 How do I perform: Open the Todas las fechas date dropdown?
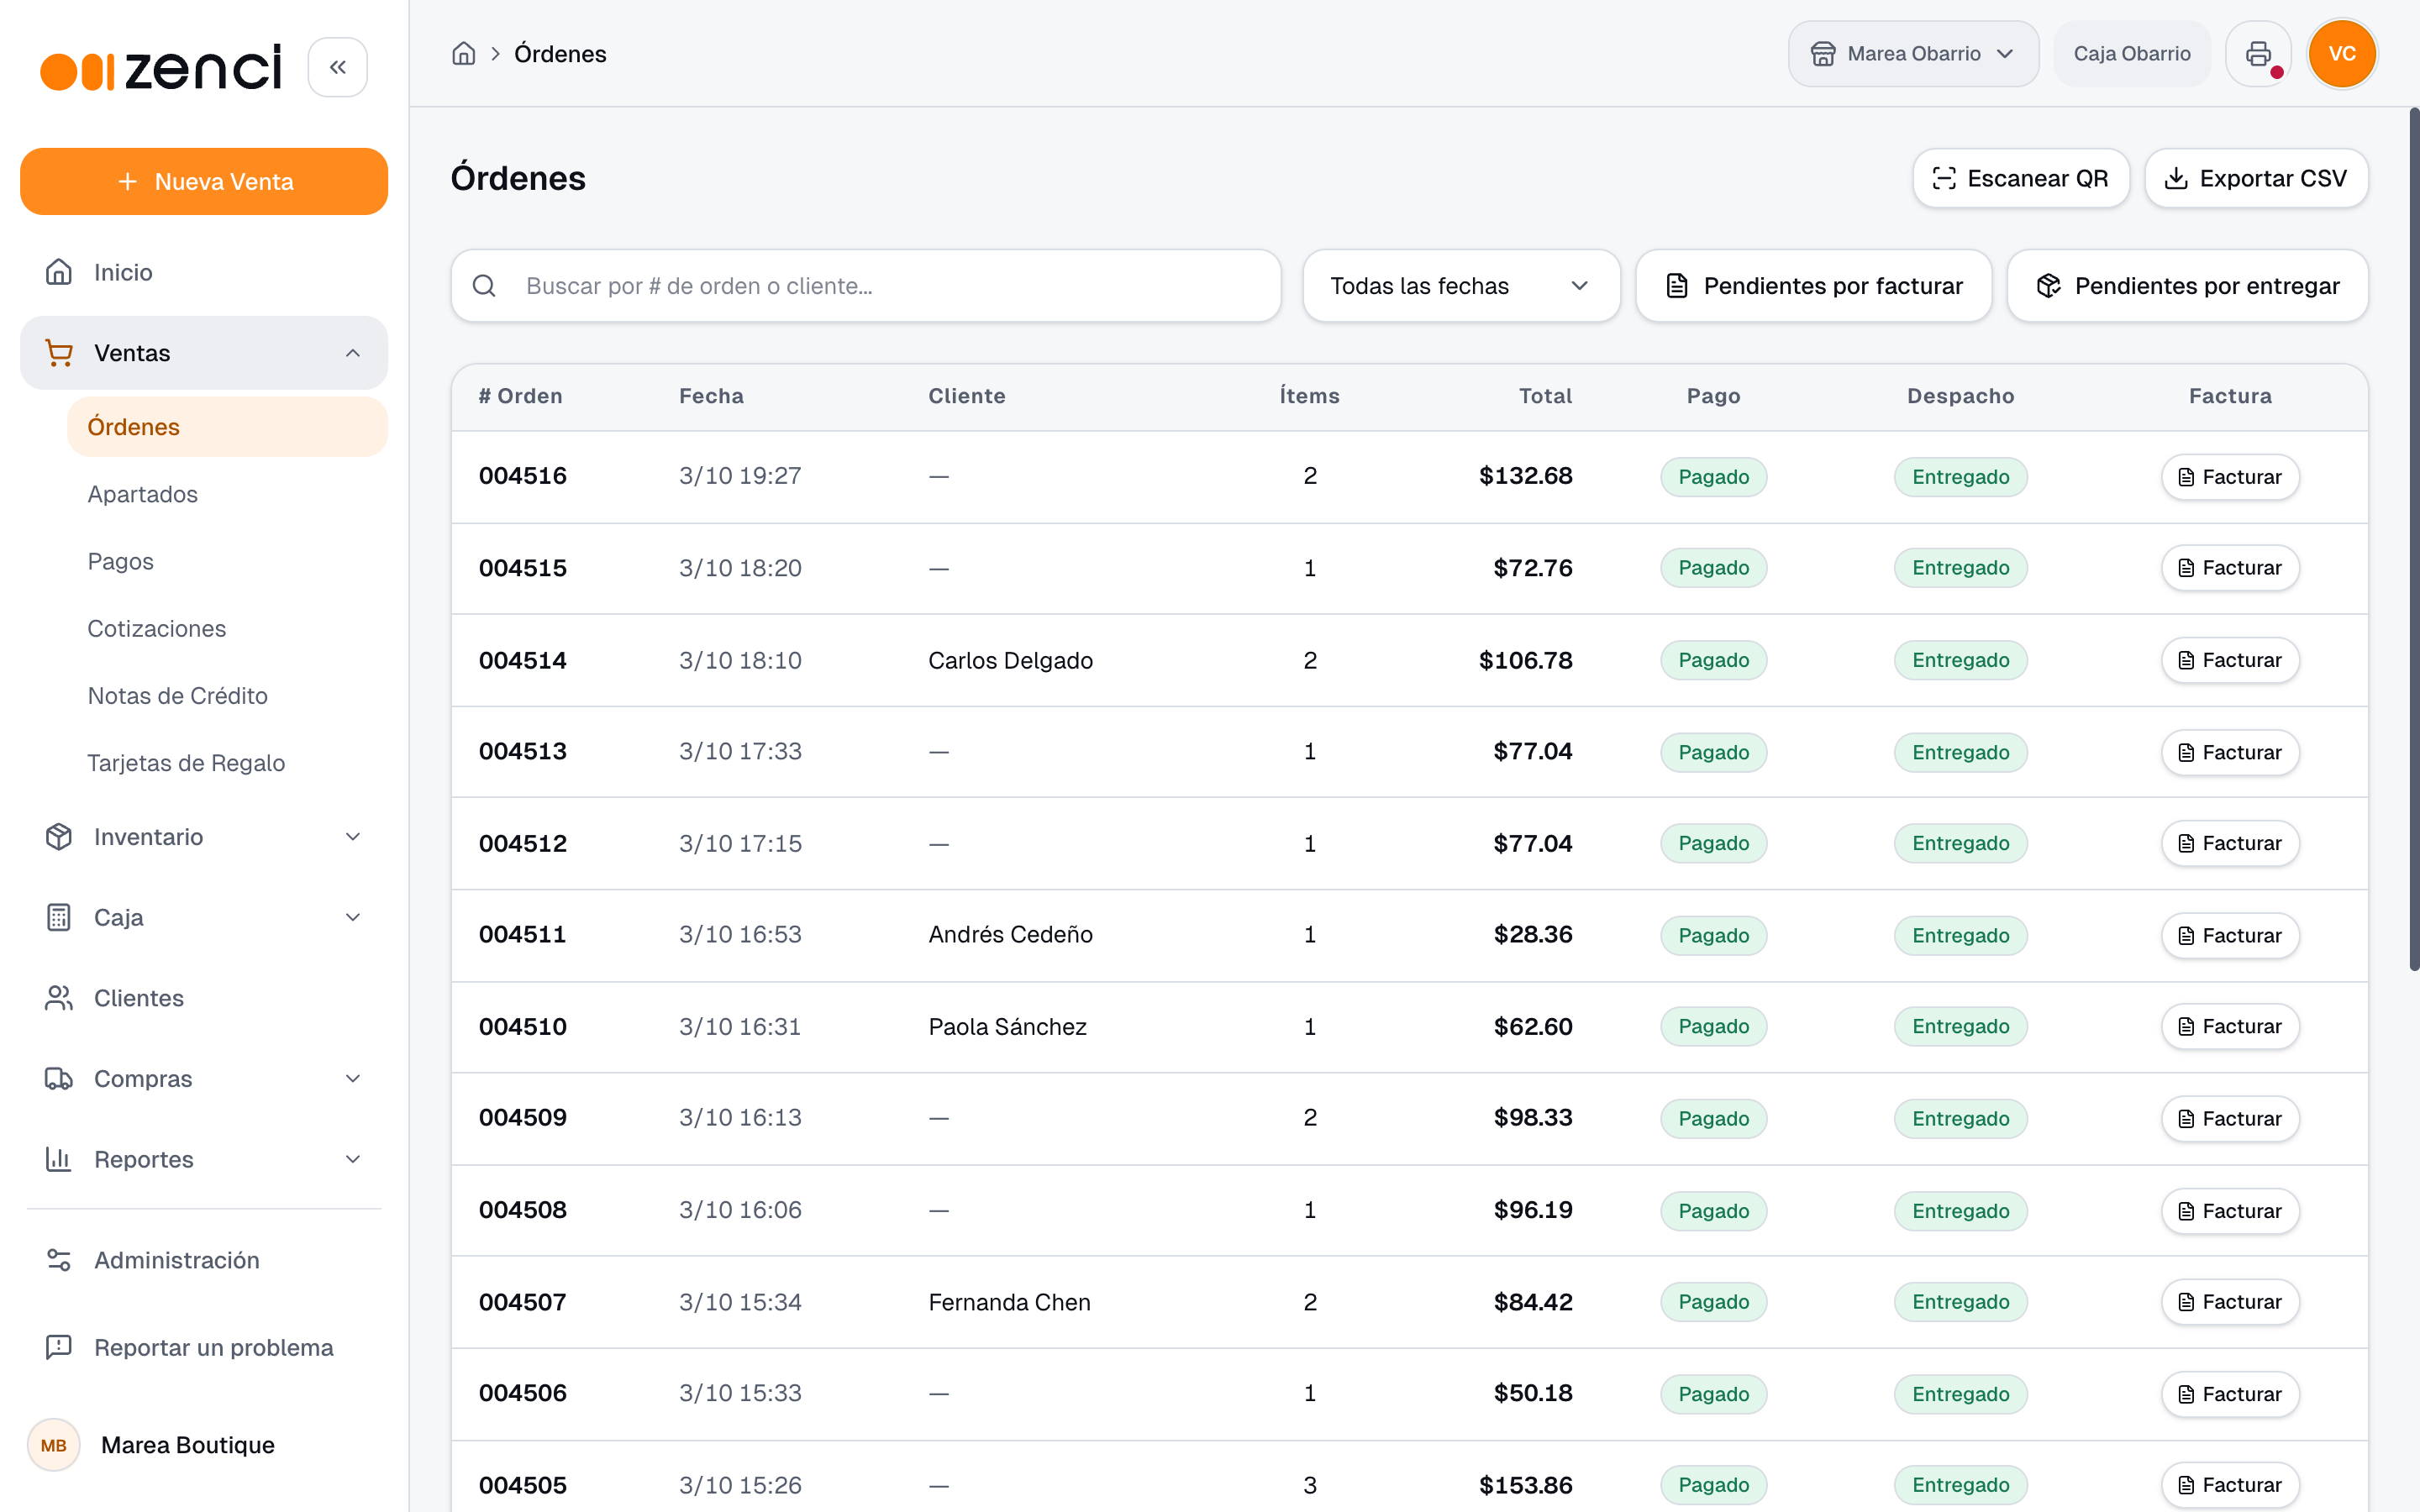[x=1461, y=286]
